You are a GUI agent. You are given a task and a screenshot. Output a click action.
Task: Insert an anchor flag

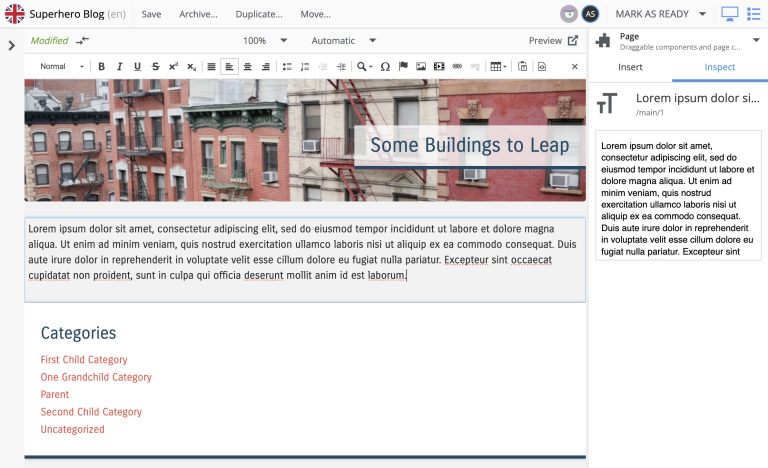click(403, 67)
